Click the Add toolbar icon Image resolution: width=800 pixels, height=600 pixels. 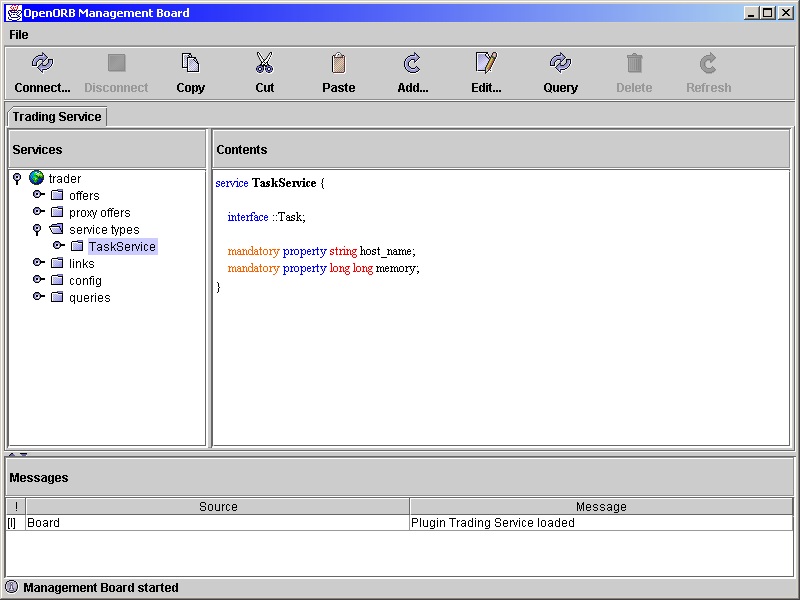[412, 63]
